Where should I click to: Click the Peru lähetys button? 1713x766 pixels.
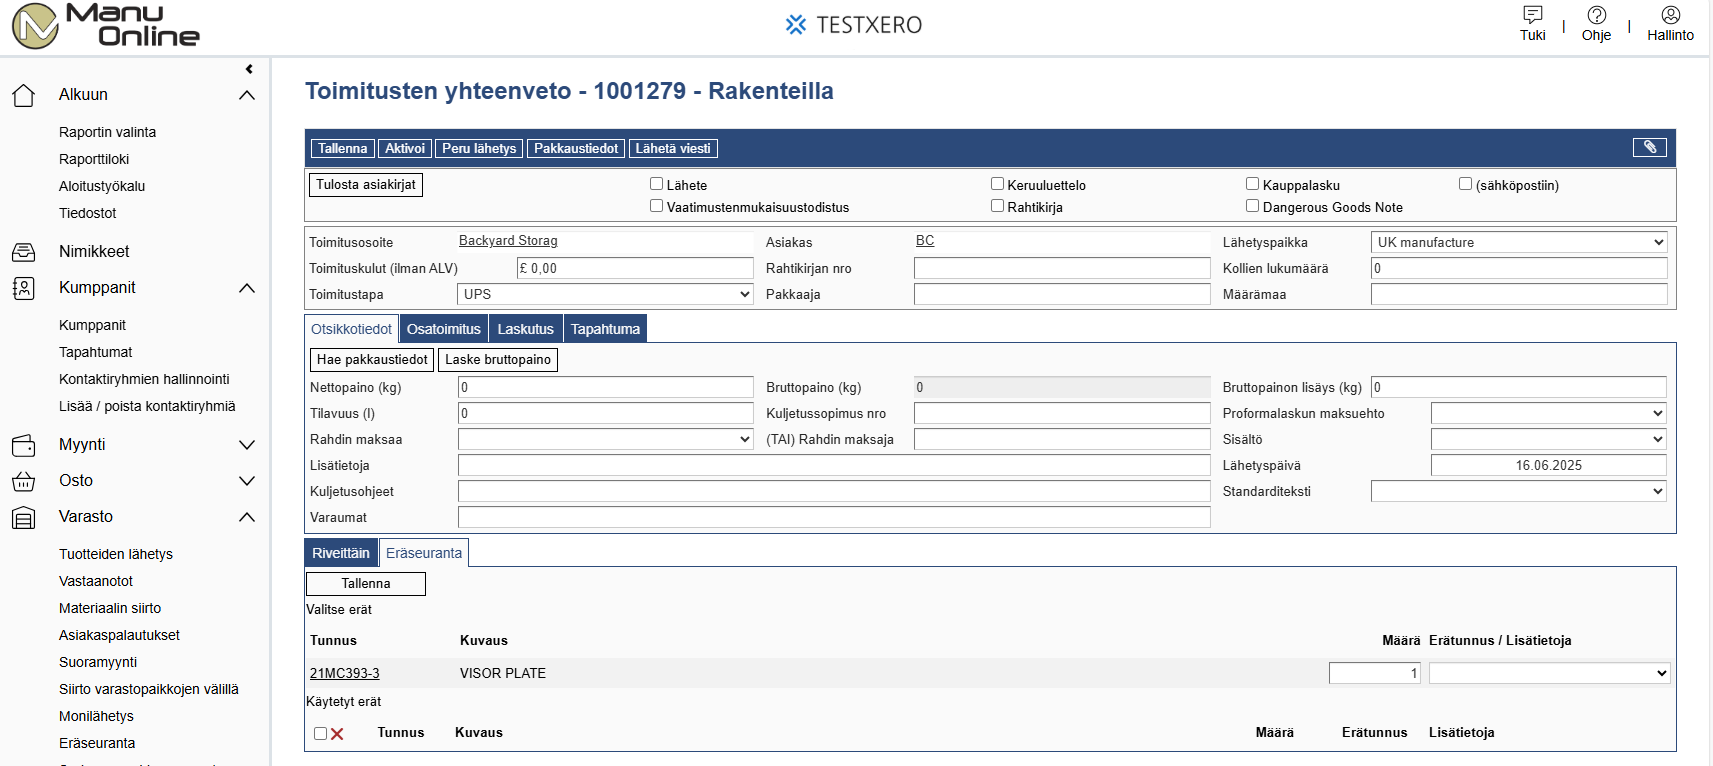click(479, 148)
